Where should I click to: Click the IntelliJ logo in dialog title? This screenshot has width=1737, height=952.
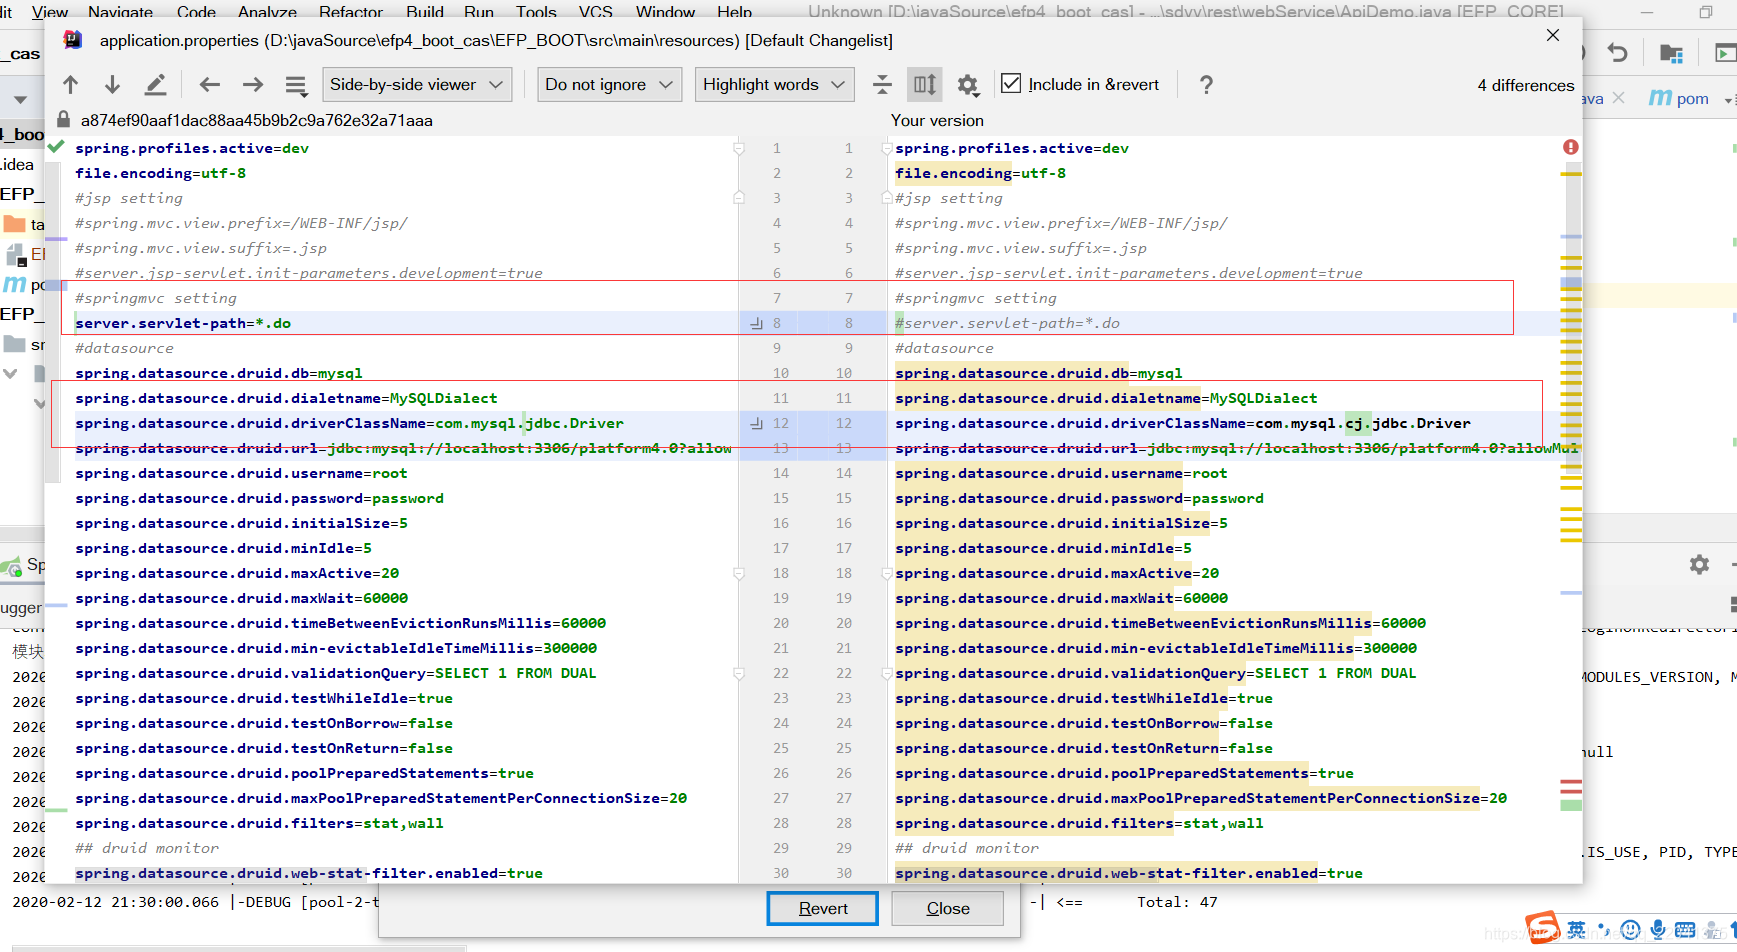click(73, 40)
